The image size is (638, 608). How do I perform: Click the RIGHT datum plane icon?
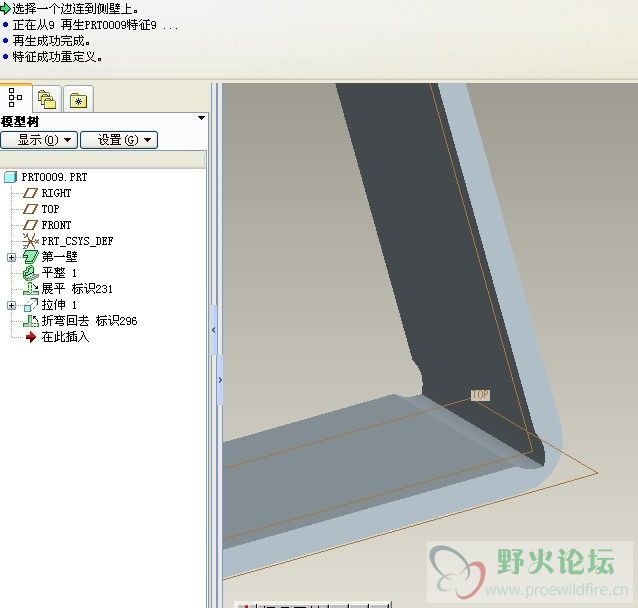pyautogui.click(x=31, y=193)
